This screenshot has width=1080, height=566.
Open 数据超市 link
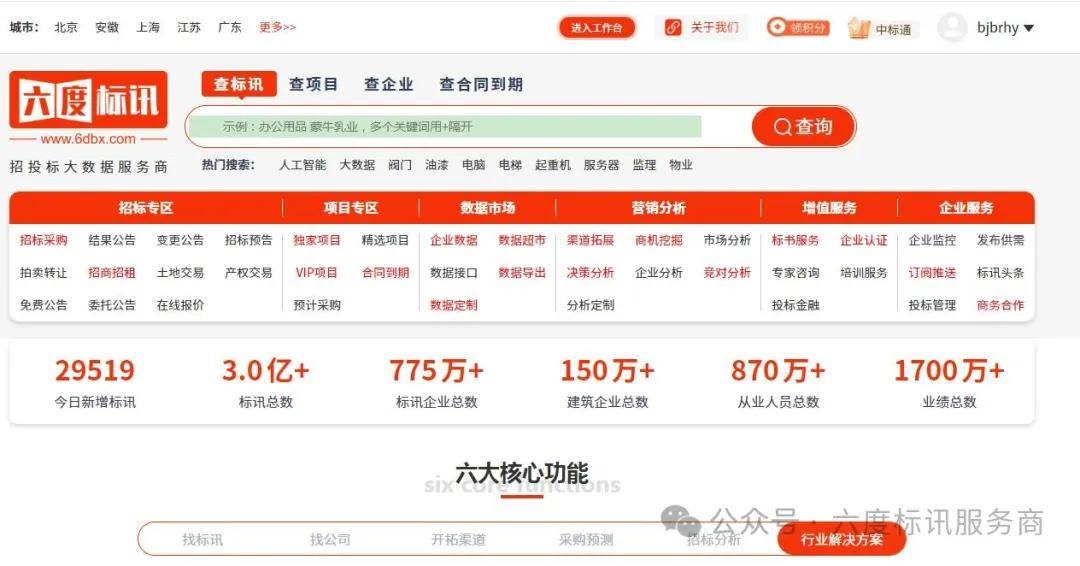point(522,240)
